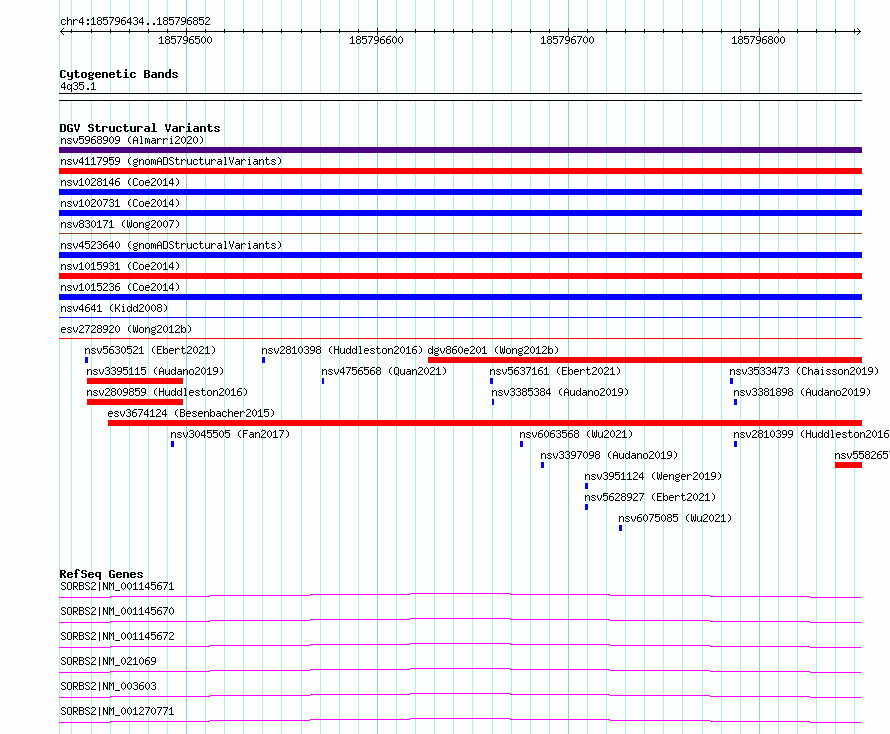Select the red esv3674124 variant bar
This screenshot has width=890, height=734.
pos(485,423)
